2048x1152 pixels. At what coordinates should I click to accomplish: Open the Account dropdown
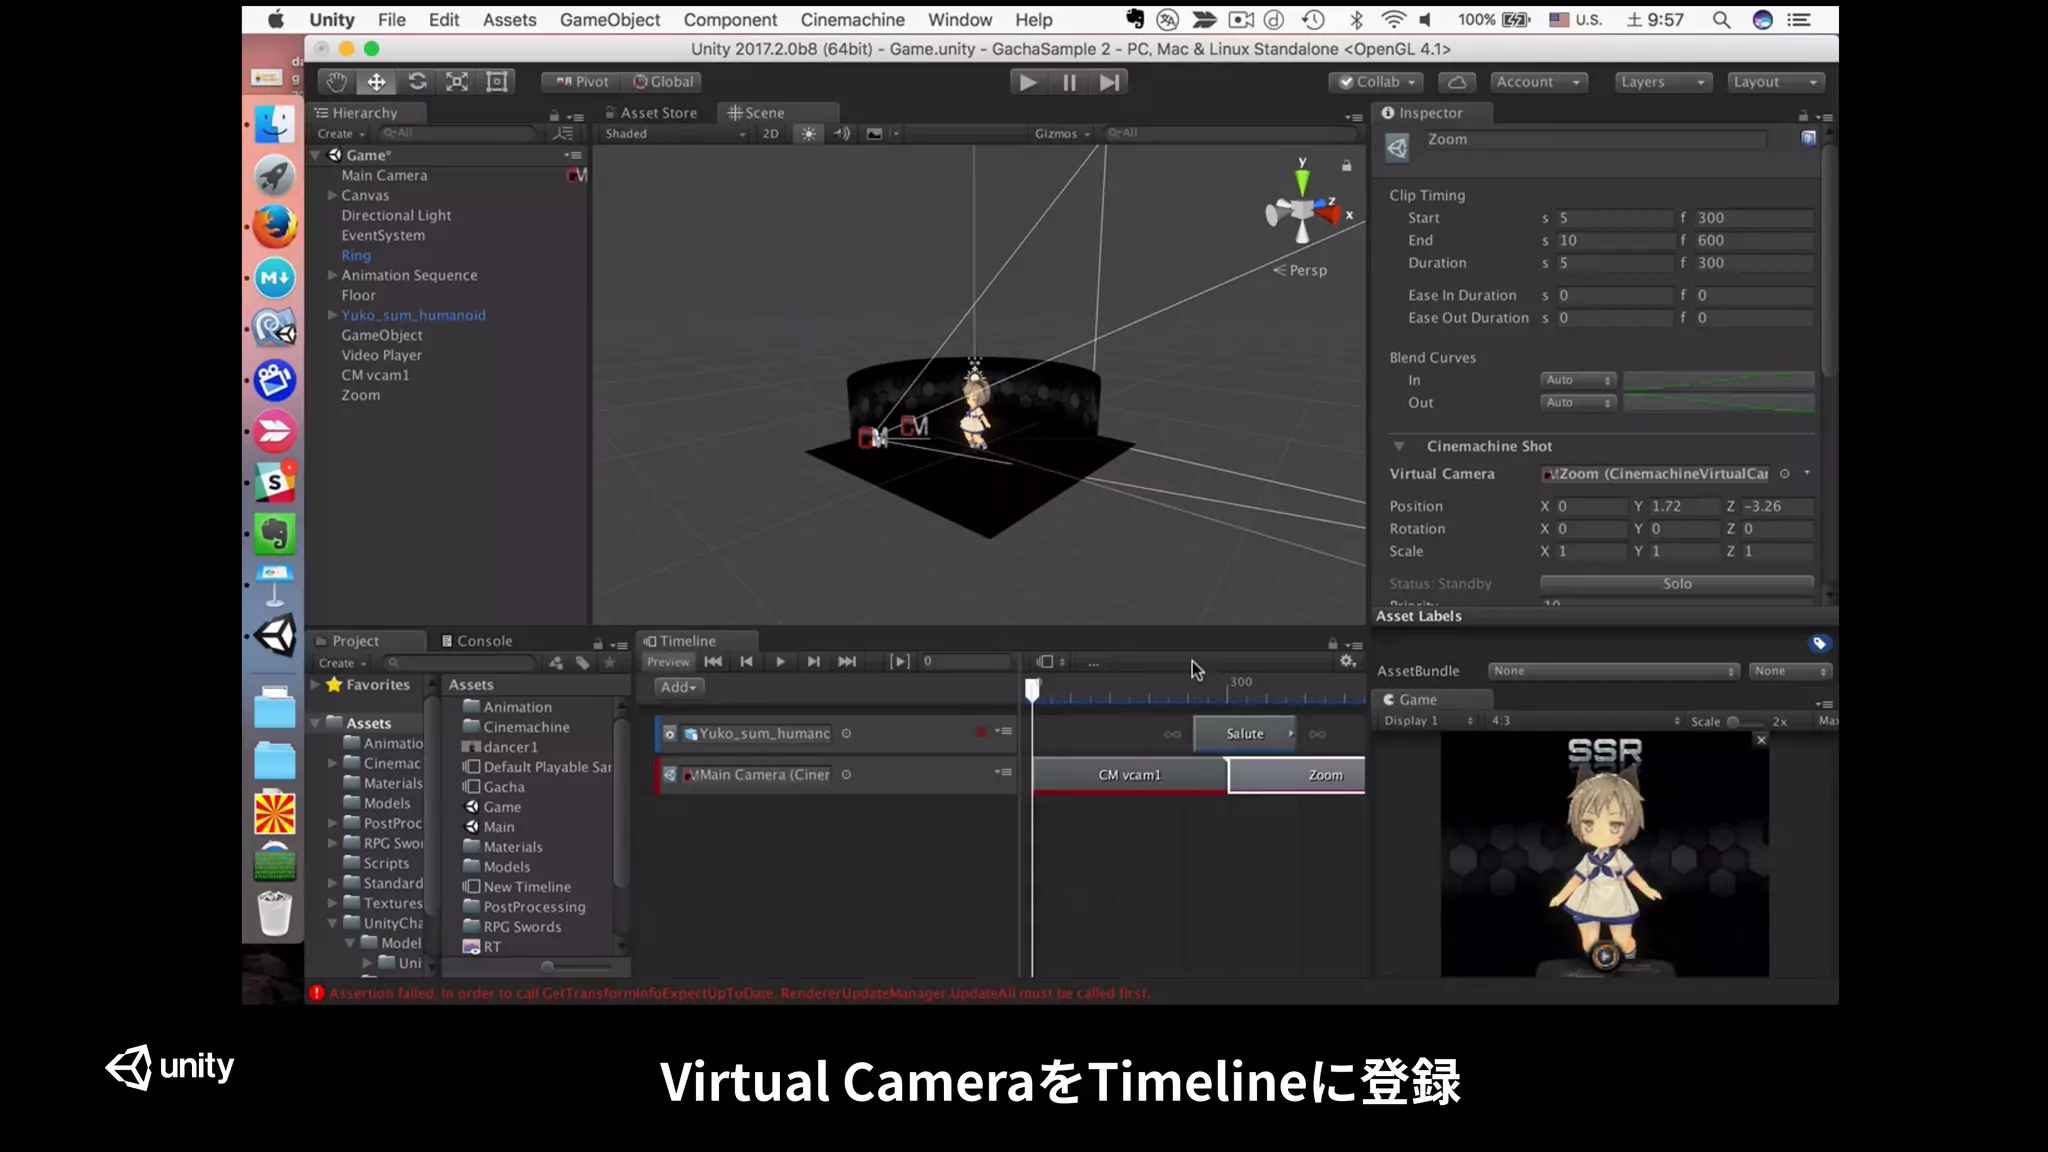tap(1538, 82)
